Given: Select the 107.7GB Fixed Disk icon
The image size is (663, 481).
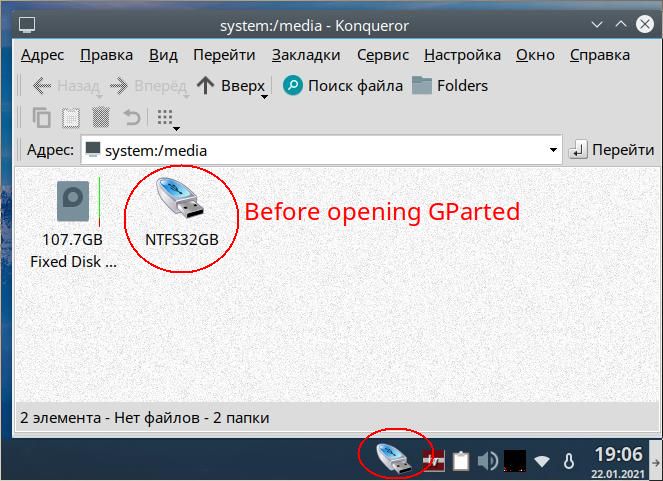Looking at the screenshot, I should (x=73, y=201).
